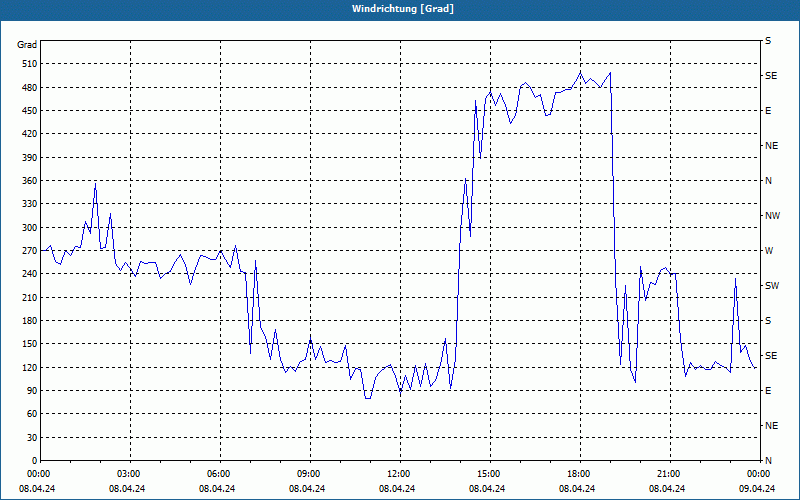Click the time label 03:00
This screenshot has height=500, width=800.
pyautogui.click(x=130, y=474)
